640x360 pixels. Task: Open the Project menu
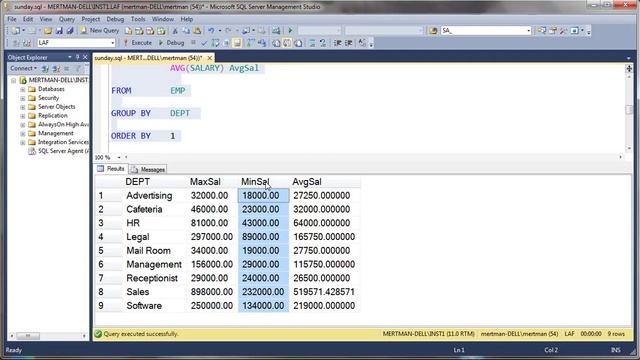click(x=90, y=19)
